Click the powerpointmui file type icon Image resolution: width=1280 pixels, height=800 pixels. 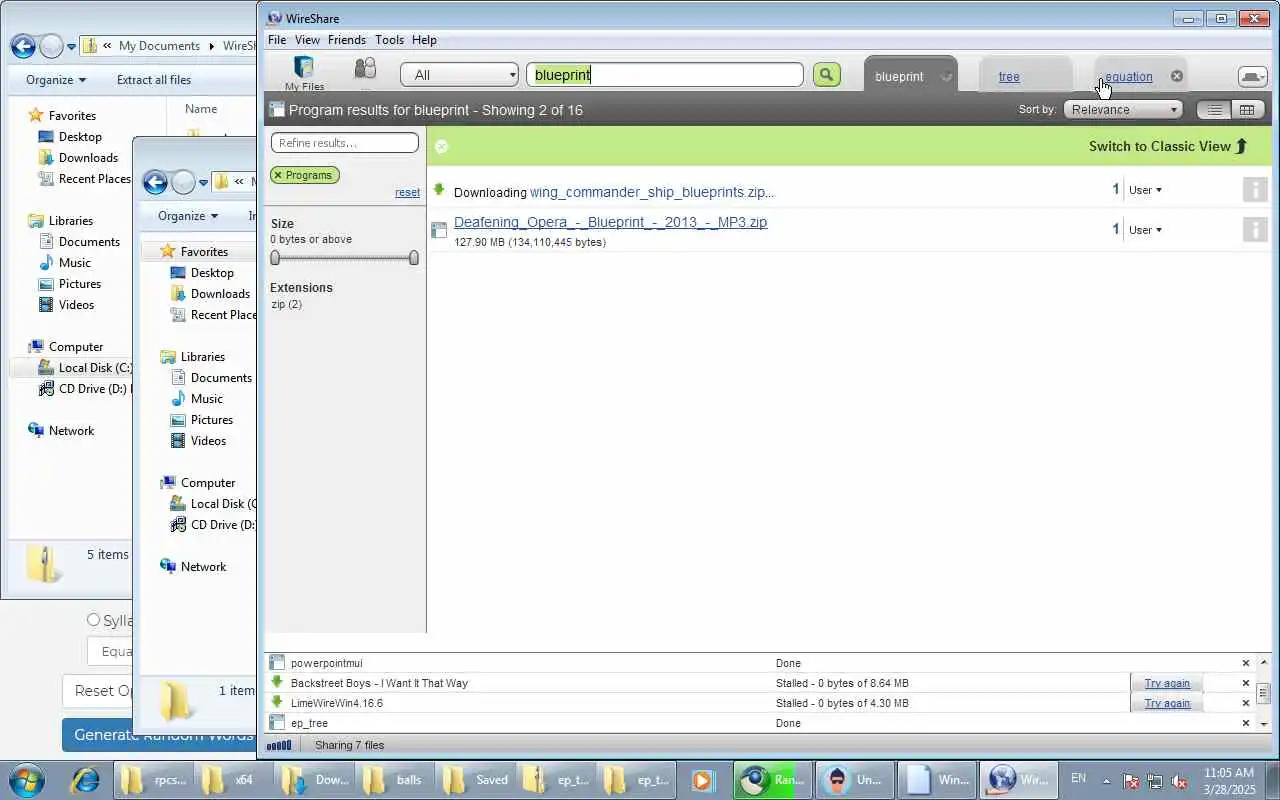277,663
